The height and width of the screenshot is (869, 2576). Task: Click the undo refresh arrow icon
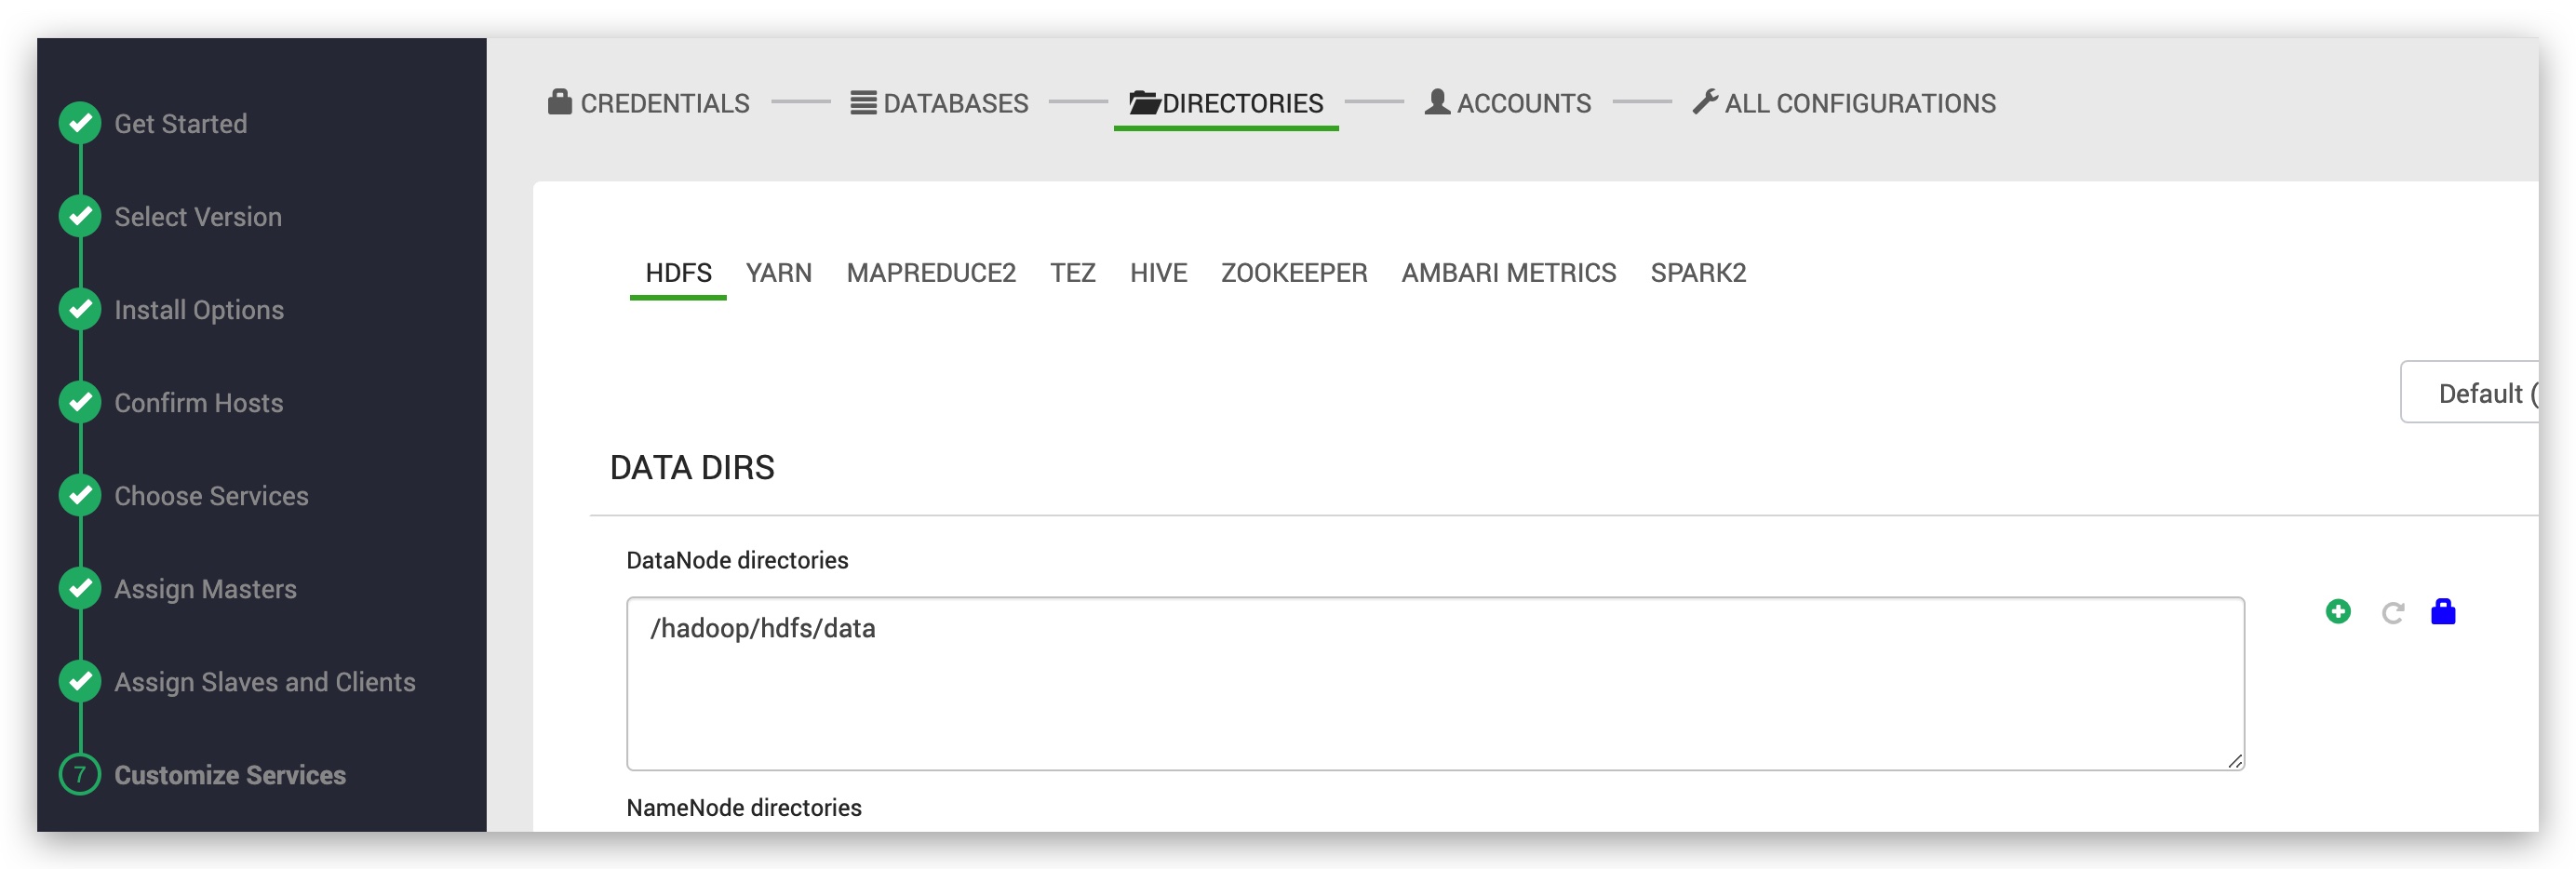2392,612
